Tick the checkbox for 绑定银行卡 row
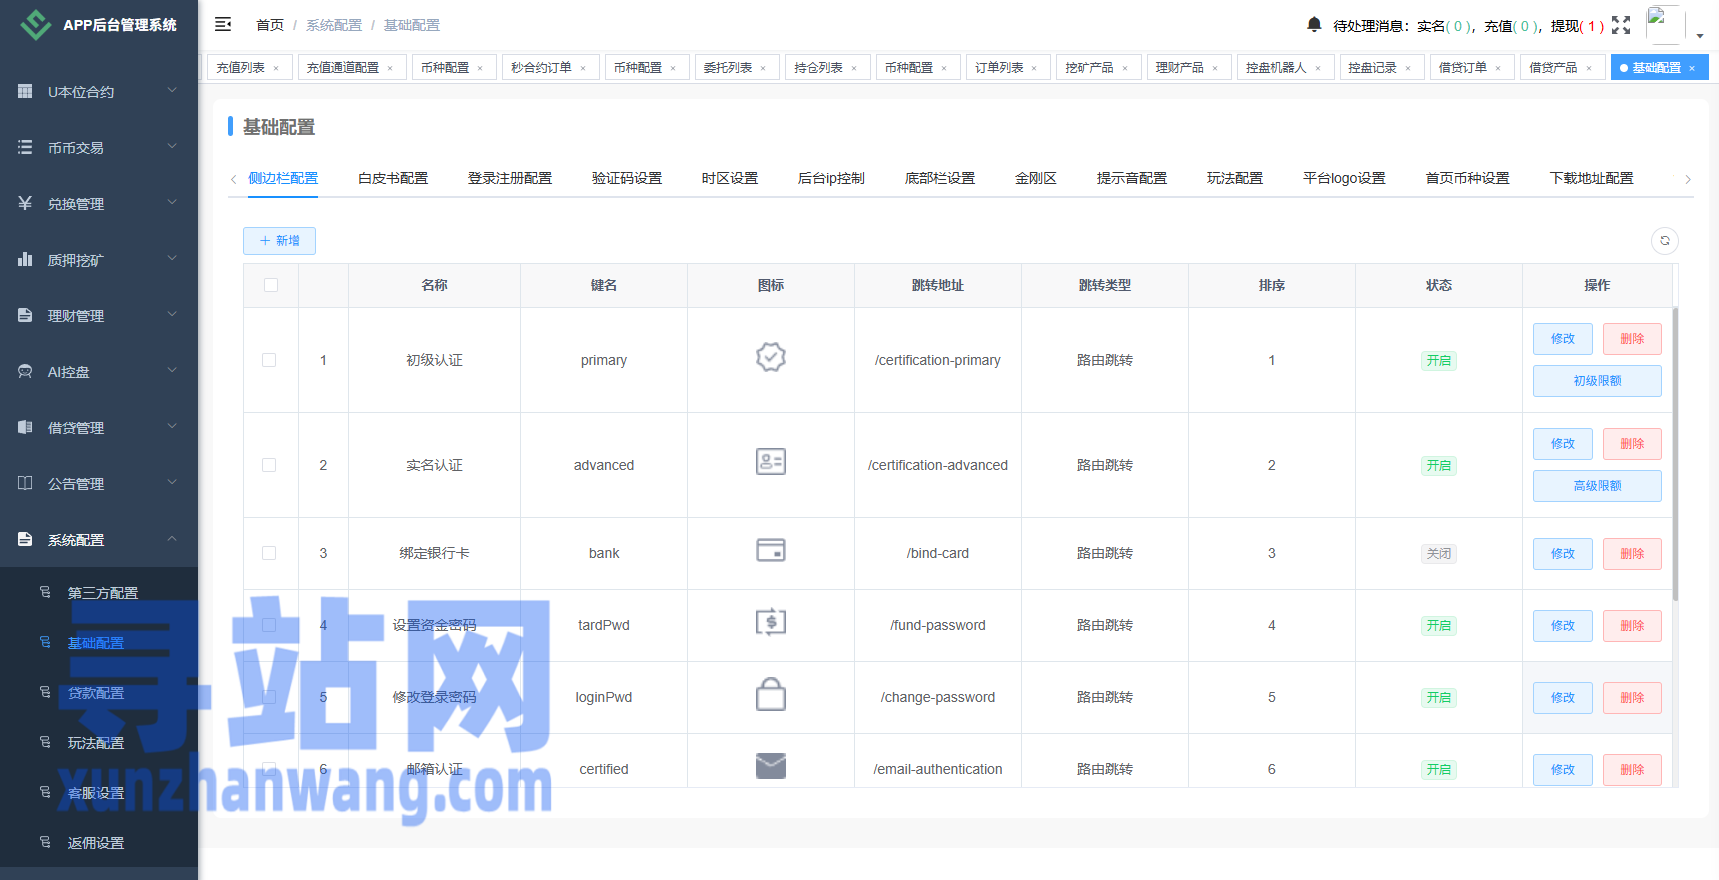Viewport: 1719px width, 880px height. [x=269, y=553]
